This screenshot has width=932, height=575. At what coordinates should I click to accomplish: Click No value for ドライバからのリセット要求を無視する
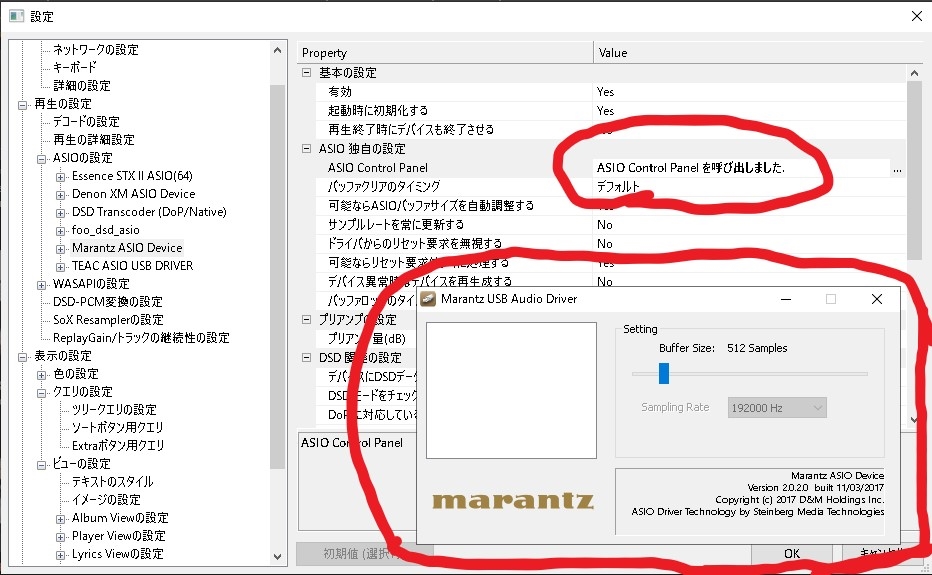[x=749, y=244]
